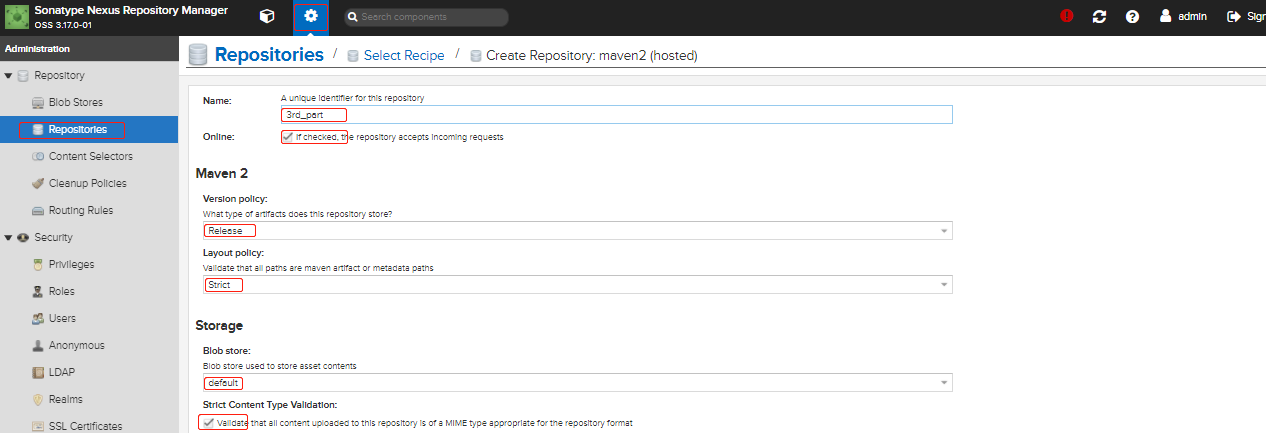Go back to Select Recipe breadcrumb
This screenshot has height=433, width=1266.
(404, 55)
